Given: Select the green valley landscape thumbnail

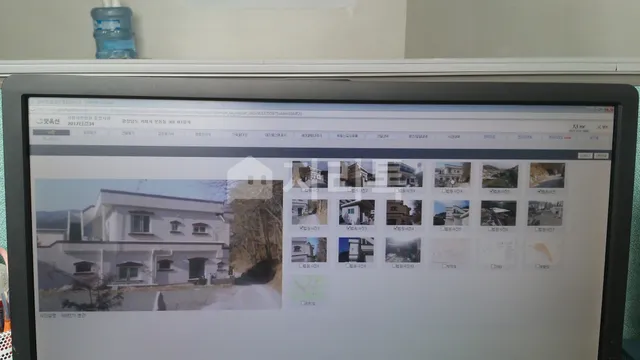Looking at the screenshot, I should coord(500,176).
